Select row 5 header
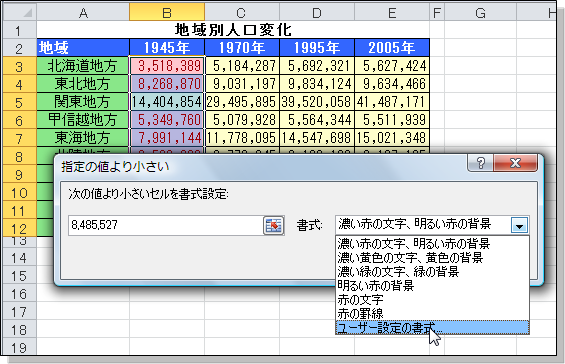 point(19,102)
